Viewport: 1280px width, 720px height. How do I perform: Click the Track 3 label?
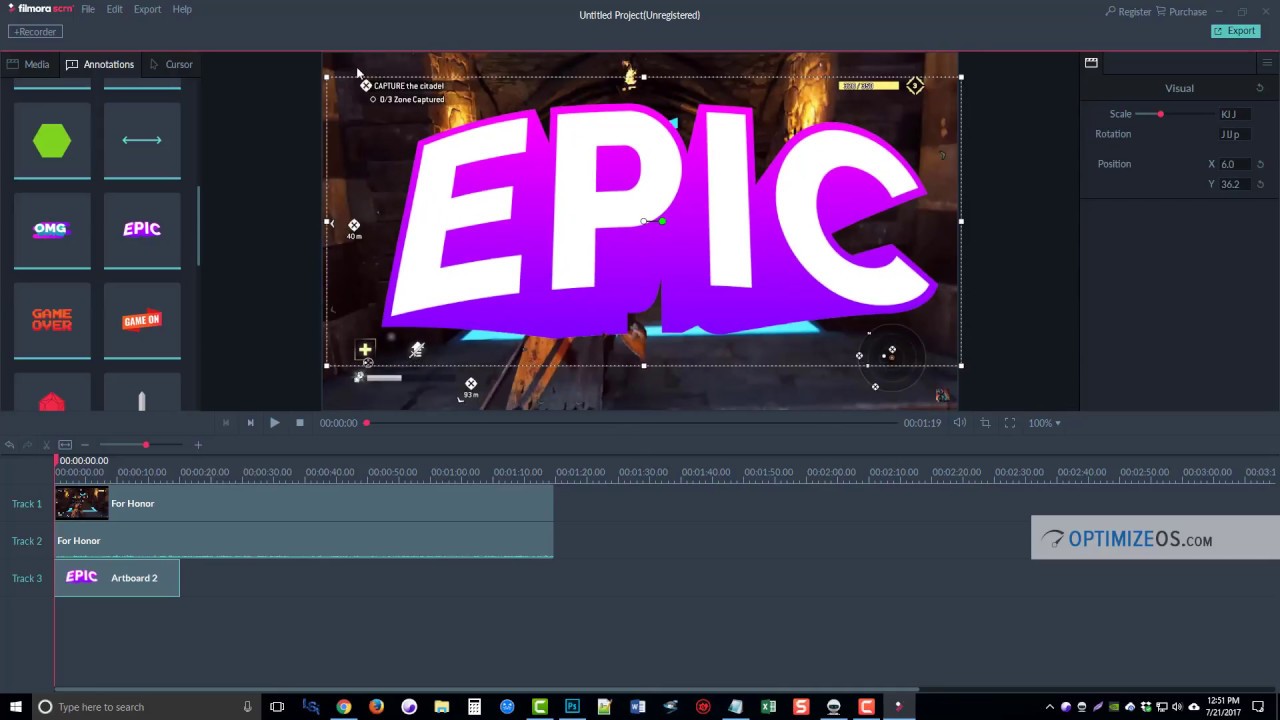point(27,578)
